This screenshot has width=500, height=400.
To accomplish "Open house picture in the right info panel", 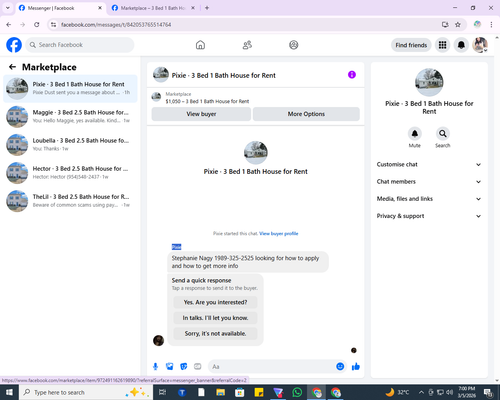I will click(429, 82).
